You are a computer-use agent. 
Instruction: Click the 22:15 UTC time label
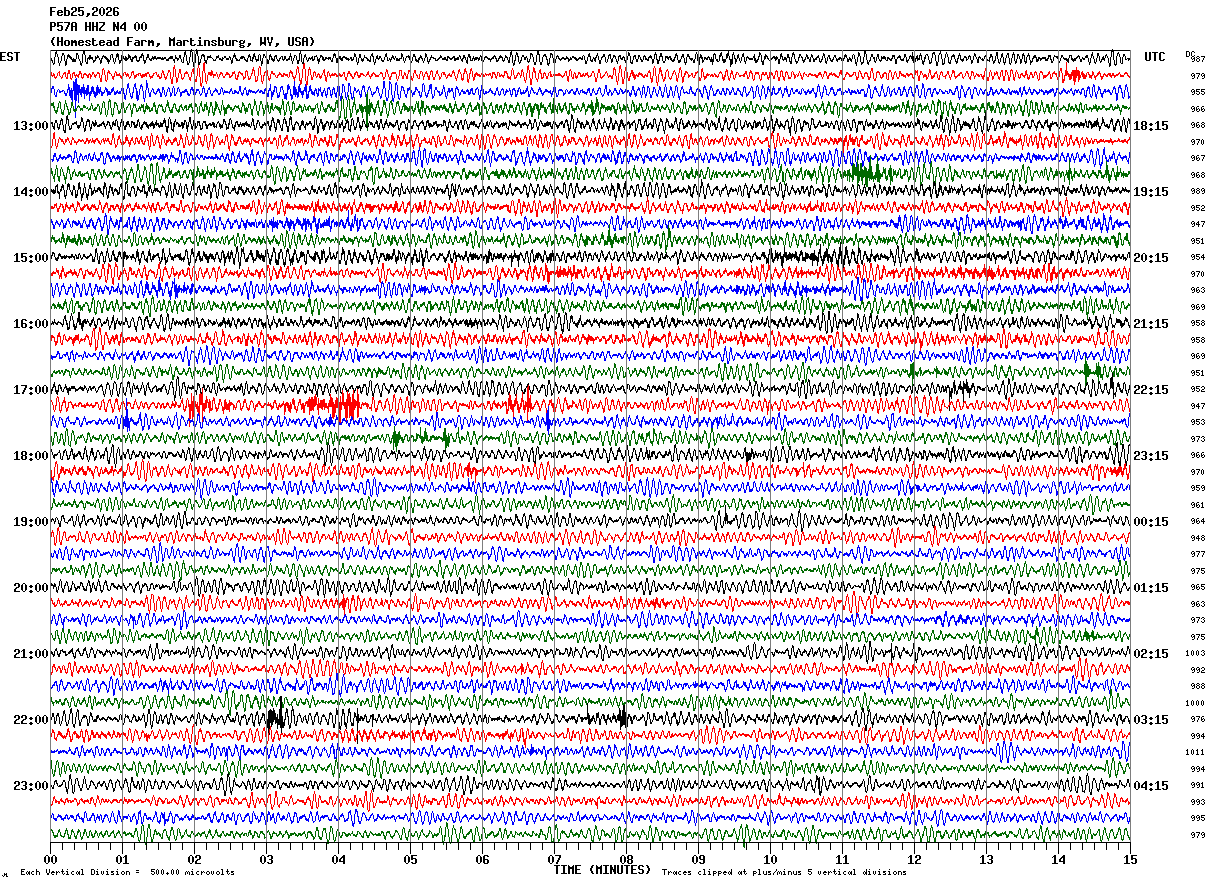(x=1150, y=389)
